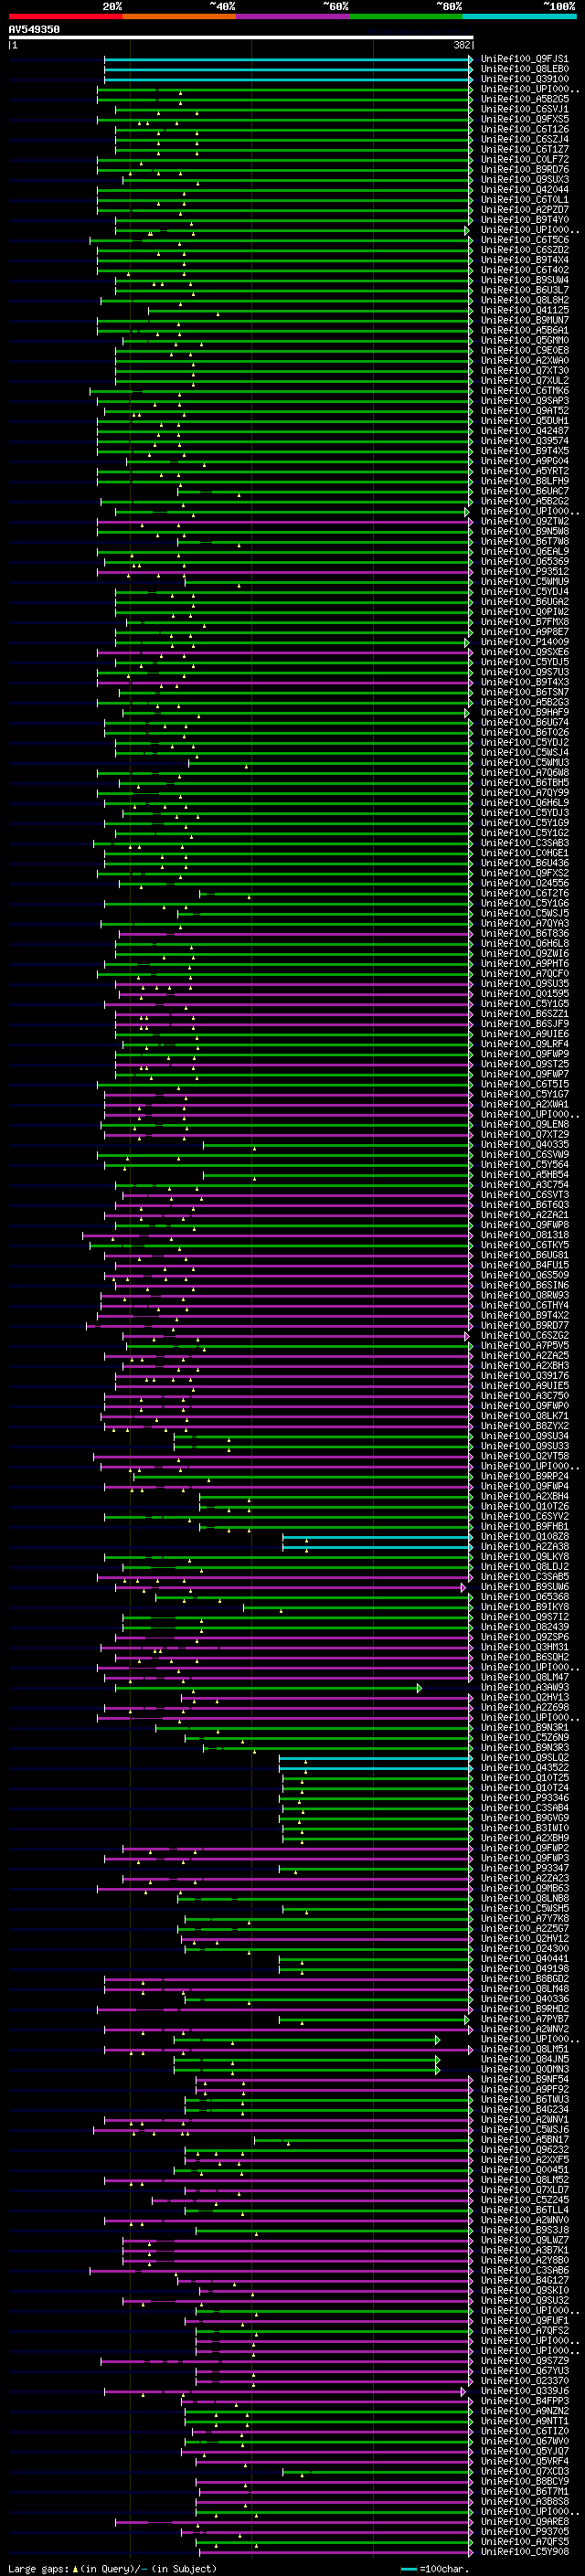Select label UniRef100_Q9SUX3
Viewport: 585px width, 2576px height.
(x=525, y=179)
